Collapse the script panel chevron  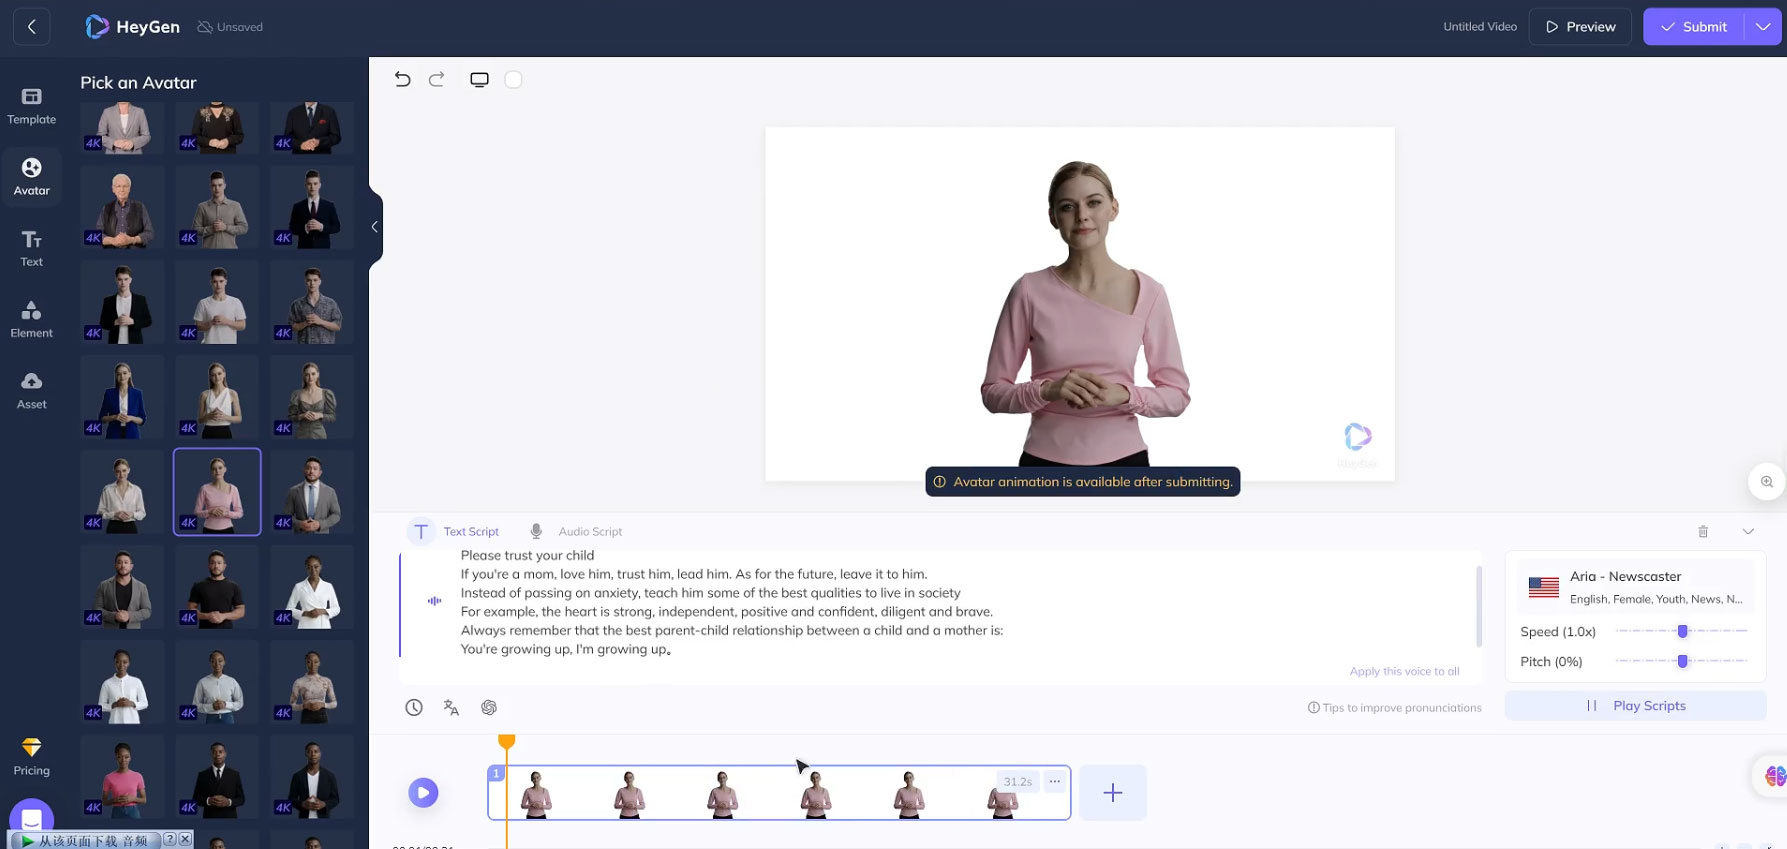(x=1748, y=532)
